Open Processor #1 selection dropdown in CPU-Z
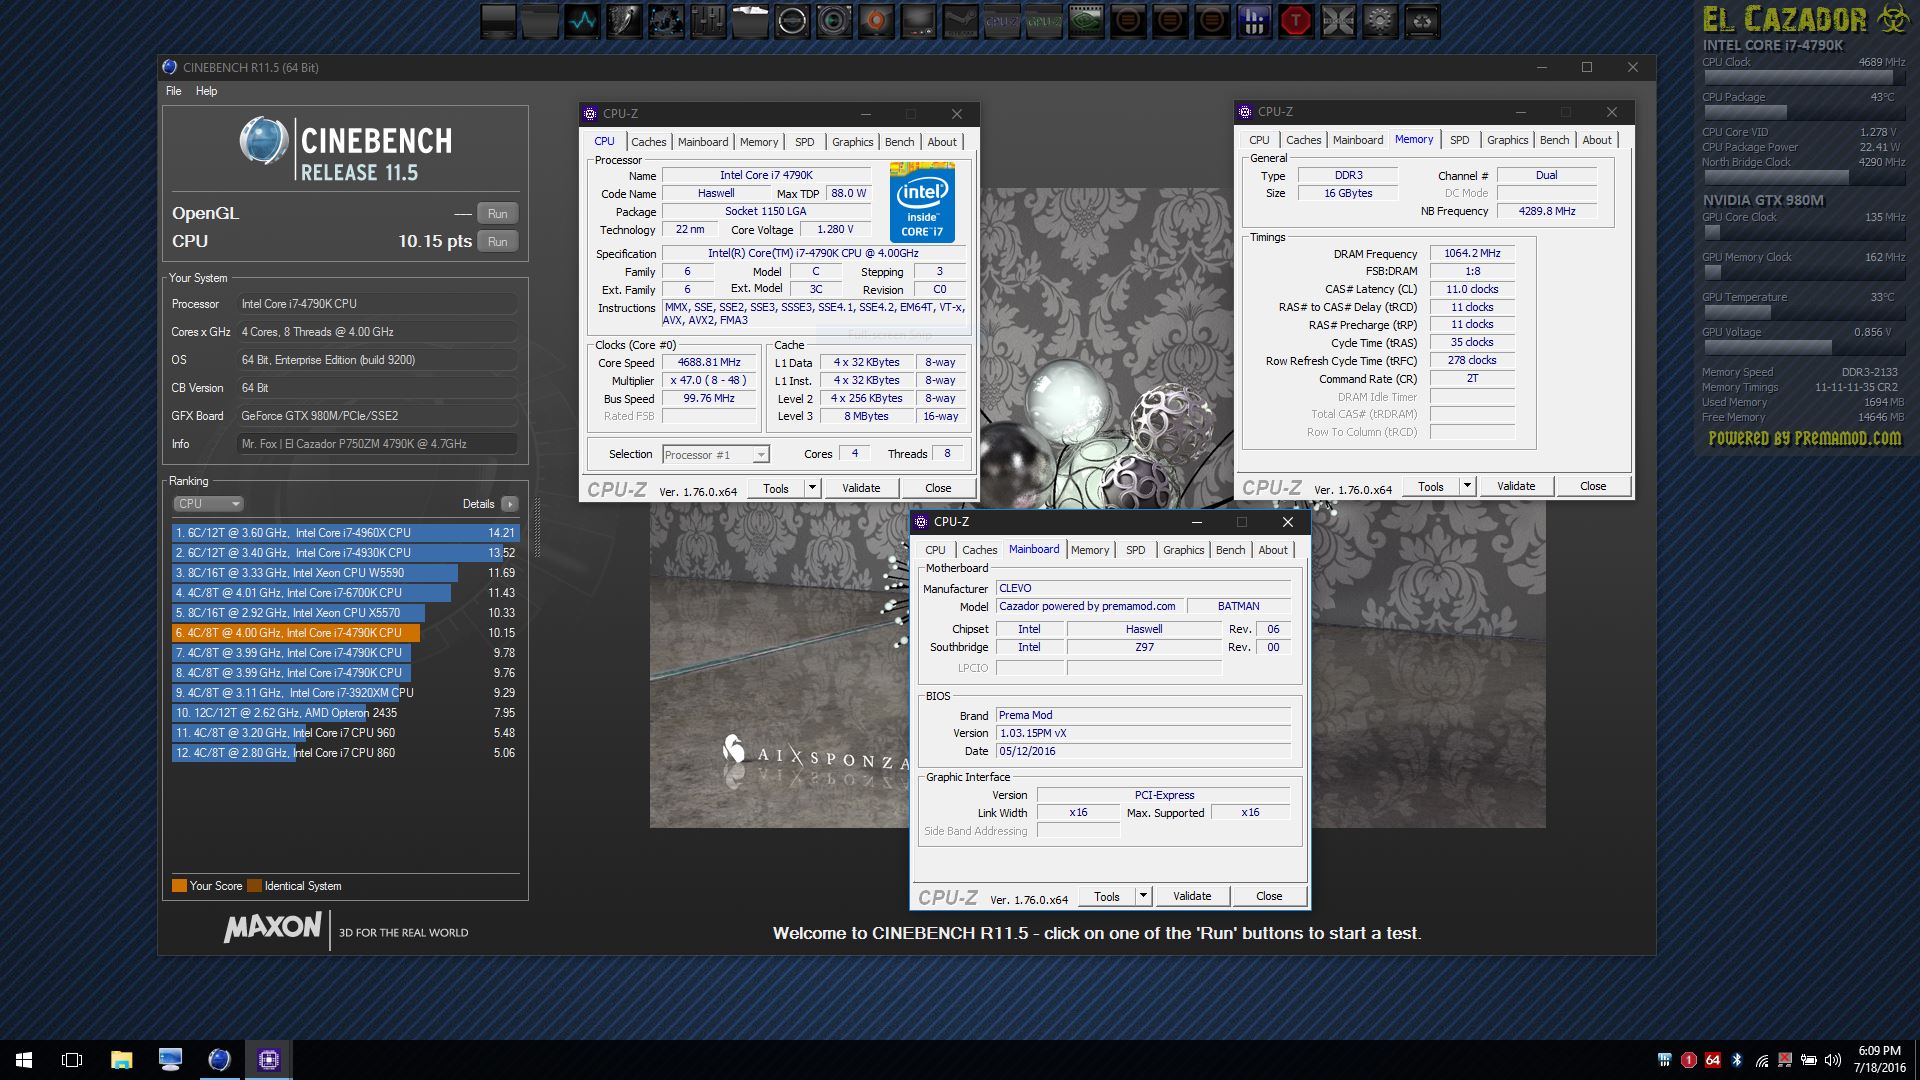The width and height of the screenshot is (1920, 1080). (x=715, y=455)
